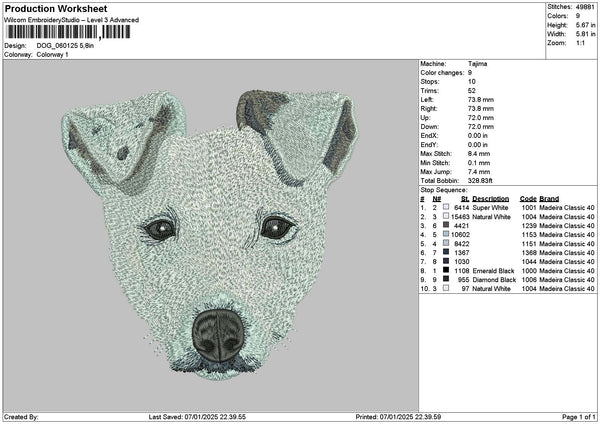Click stitch count 10602 in stop row 4
The width and height of the screenshot is (600, 424).
pos(460,235)
